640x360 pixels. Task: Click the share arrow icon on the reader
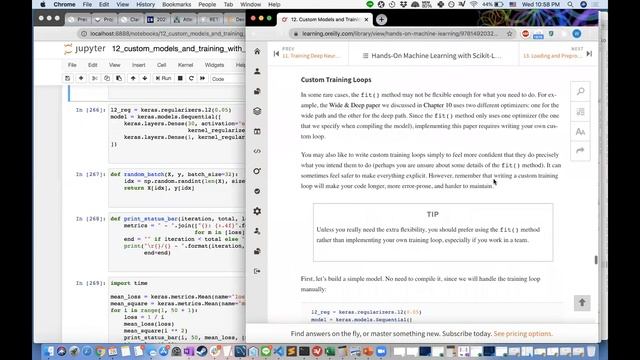coord(580,151)
